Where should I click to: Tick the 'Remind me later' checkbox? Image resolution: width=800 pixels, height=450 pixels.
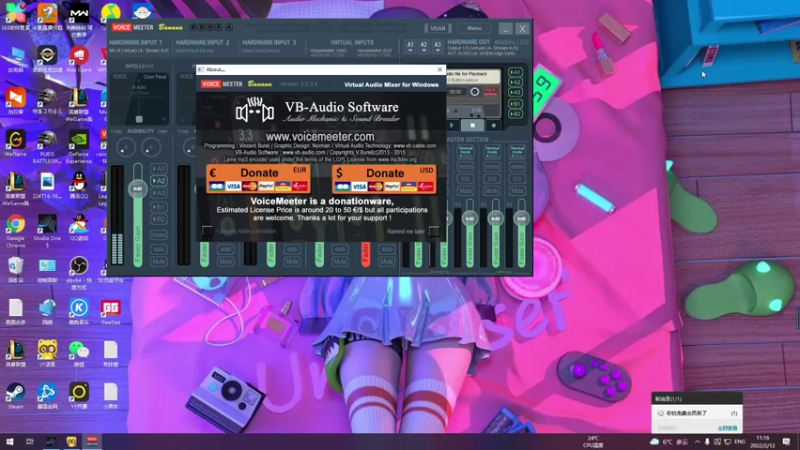click(x=434, y=231)
